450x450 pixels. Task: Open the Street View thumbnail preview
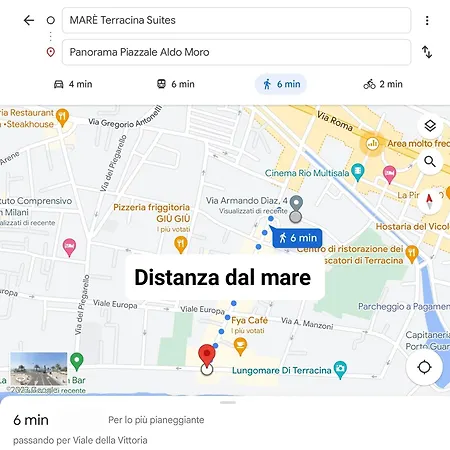tap(39, 368)
